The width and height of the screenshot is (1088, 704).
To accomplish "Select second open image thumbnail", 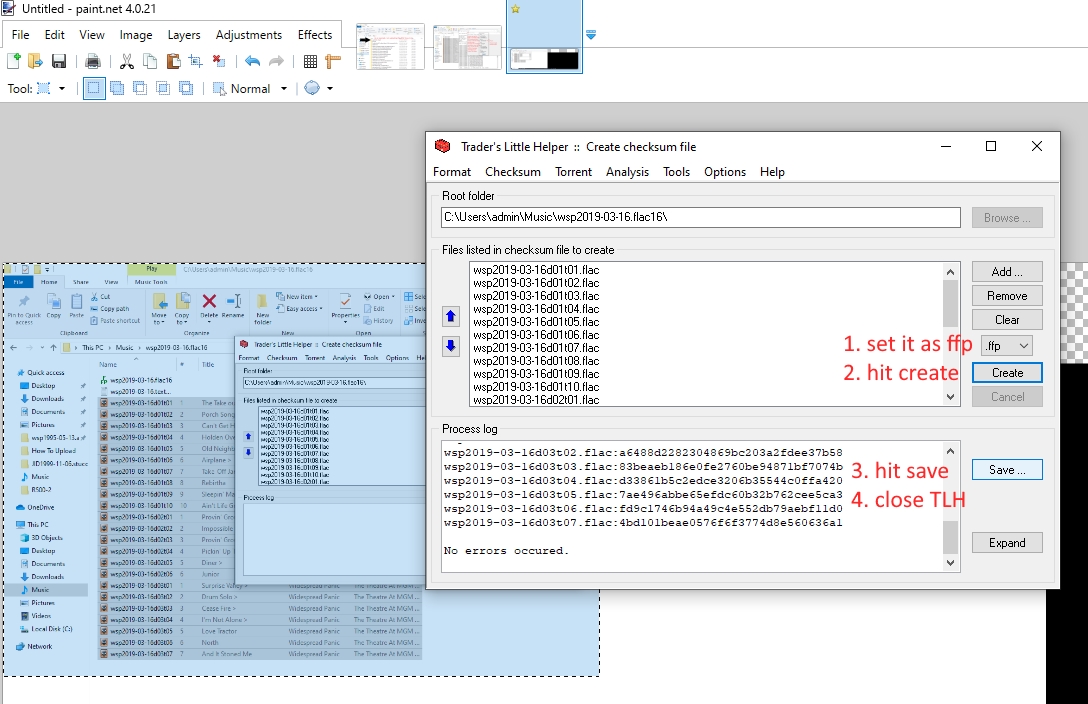I will point(467,46).
